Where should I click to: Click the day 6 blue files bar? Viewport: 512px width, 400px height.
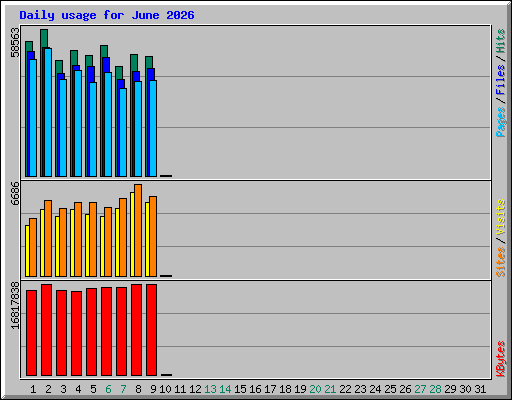tap(106, 65)
